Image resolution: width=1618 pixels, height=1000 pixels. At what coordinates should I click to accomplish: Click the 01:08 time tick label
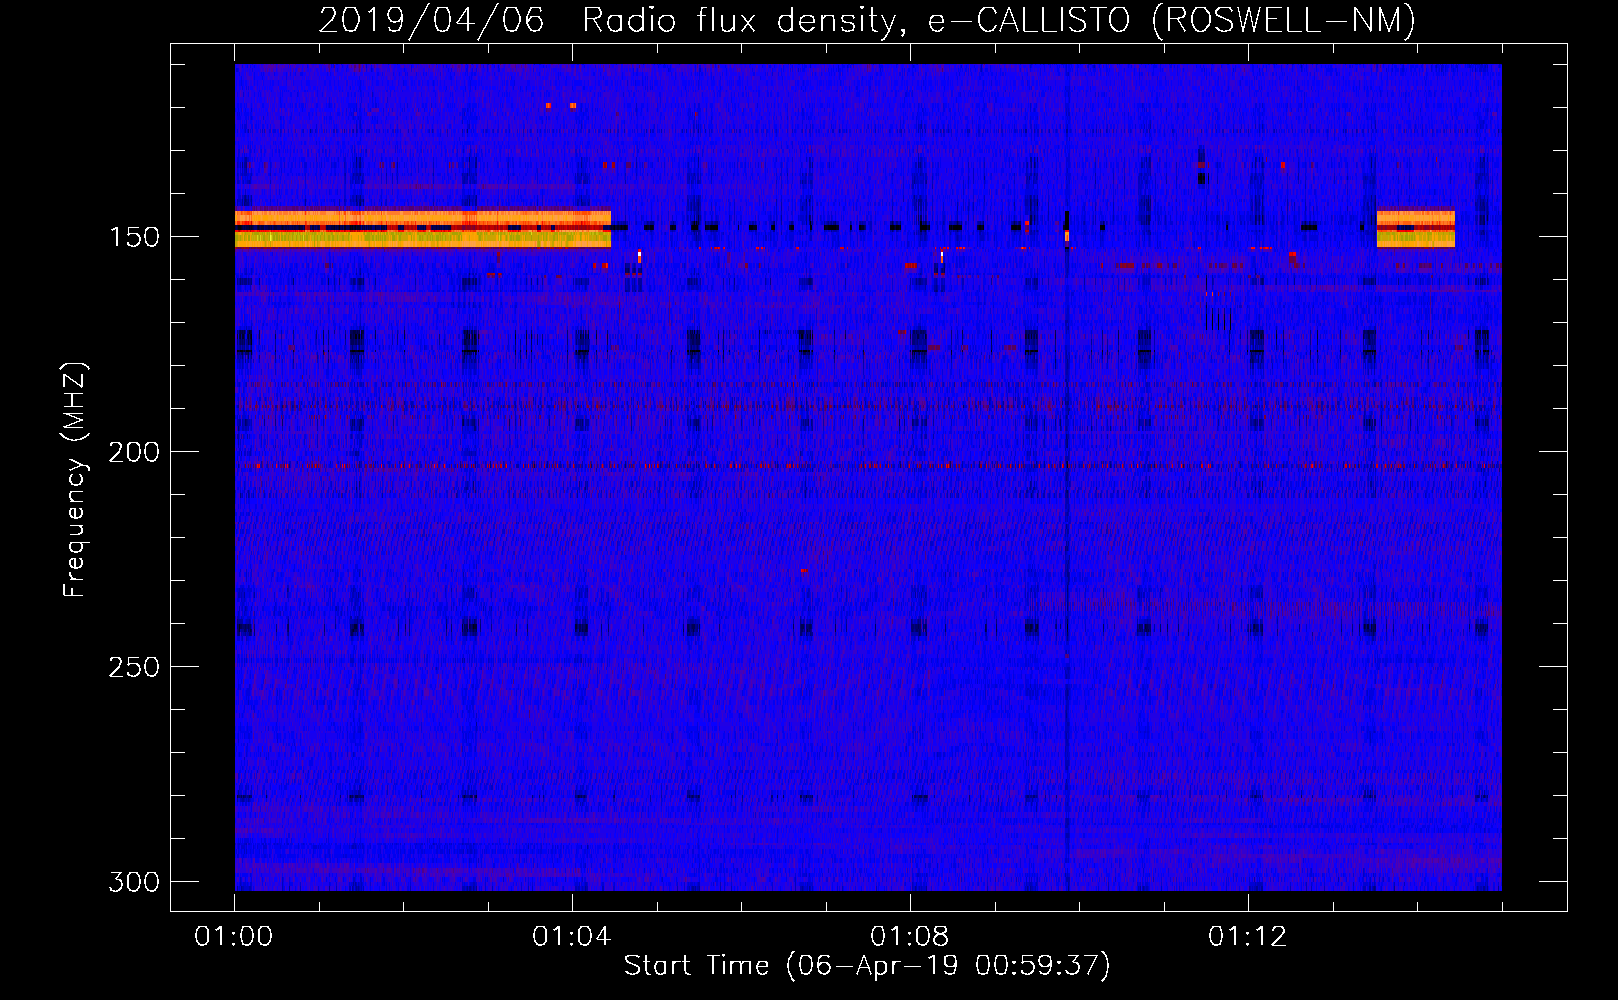(x=910, y=937)
